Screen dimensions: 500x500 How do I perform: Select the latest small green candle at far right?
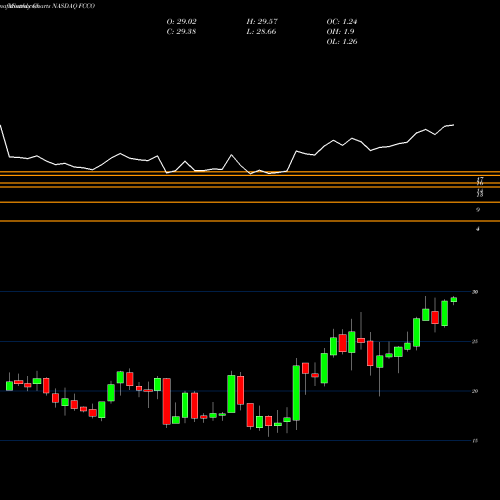coord(454,300)
